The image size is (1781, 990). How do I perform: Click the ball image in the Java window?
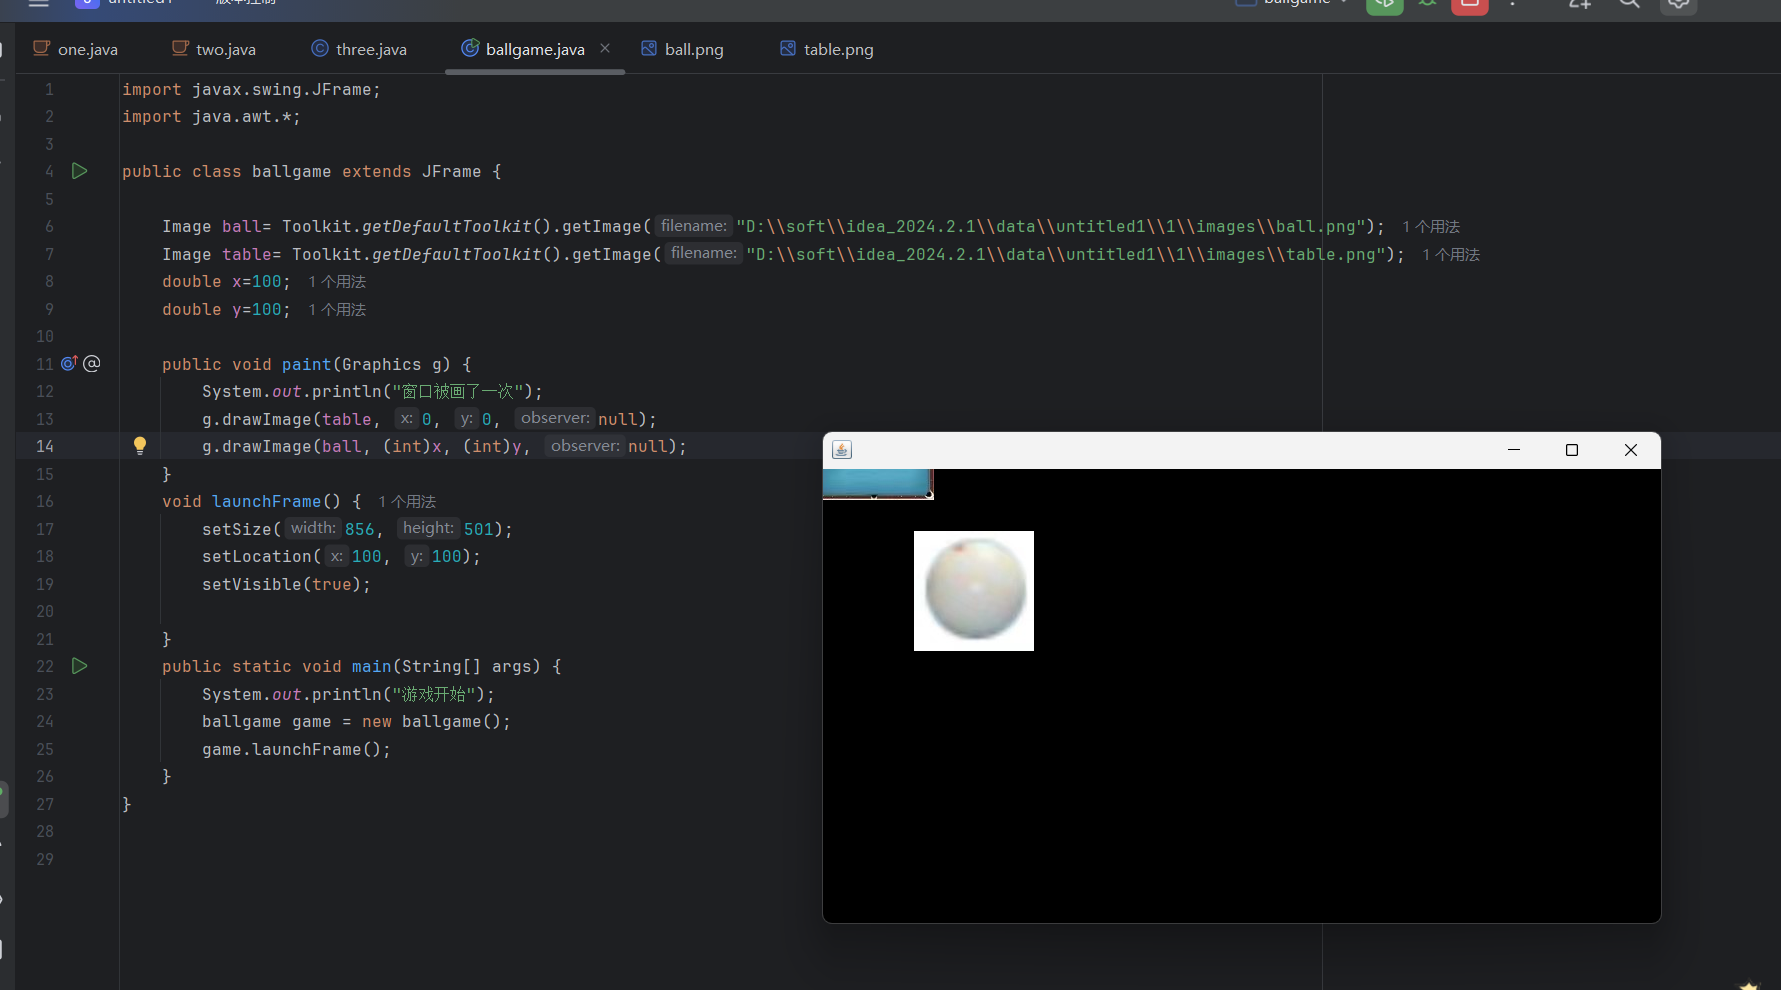pos(974,591)
